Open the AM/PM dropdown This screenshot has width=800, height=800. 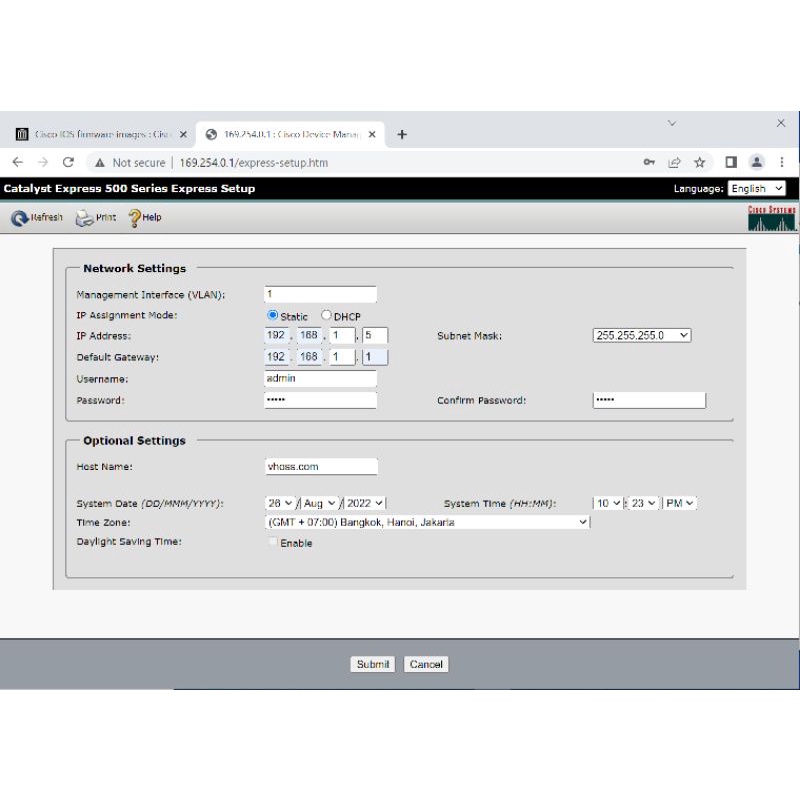point(680,503)
